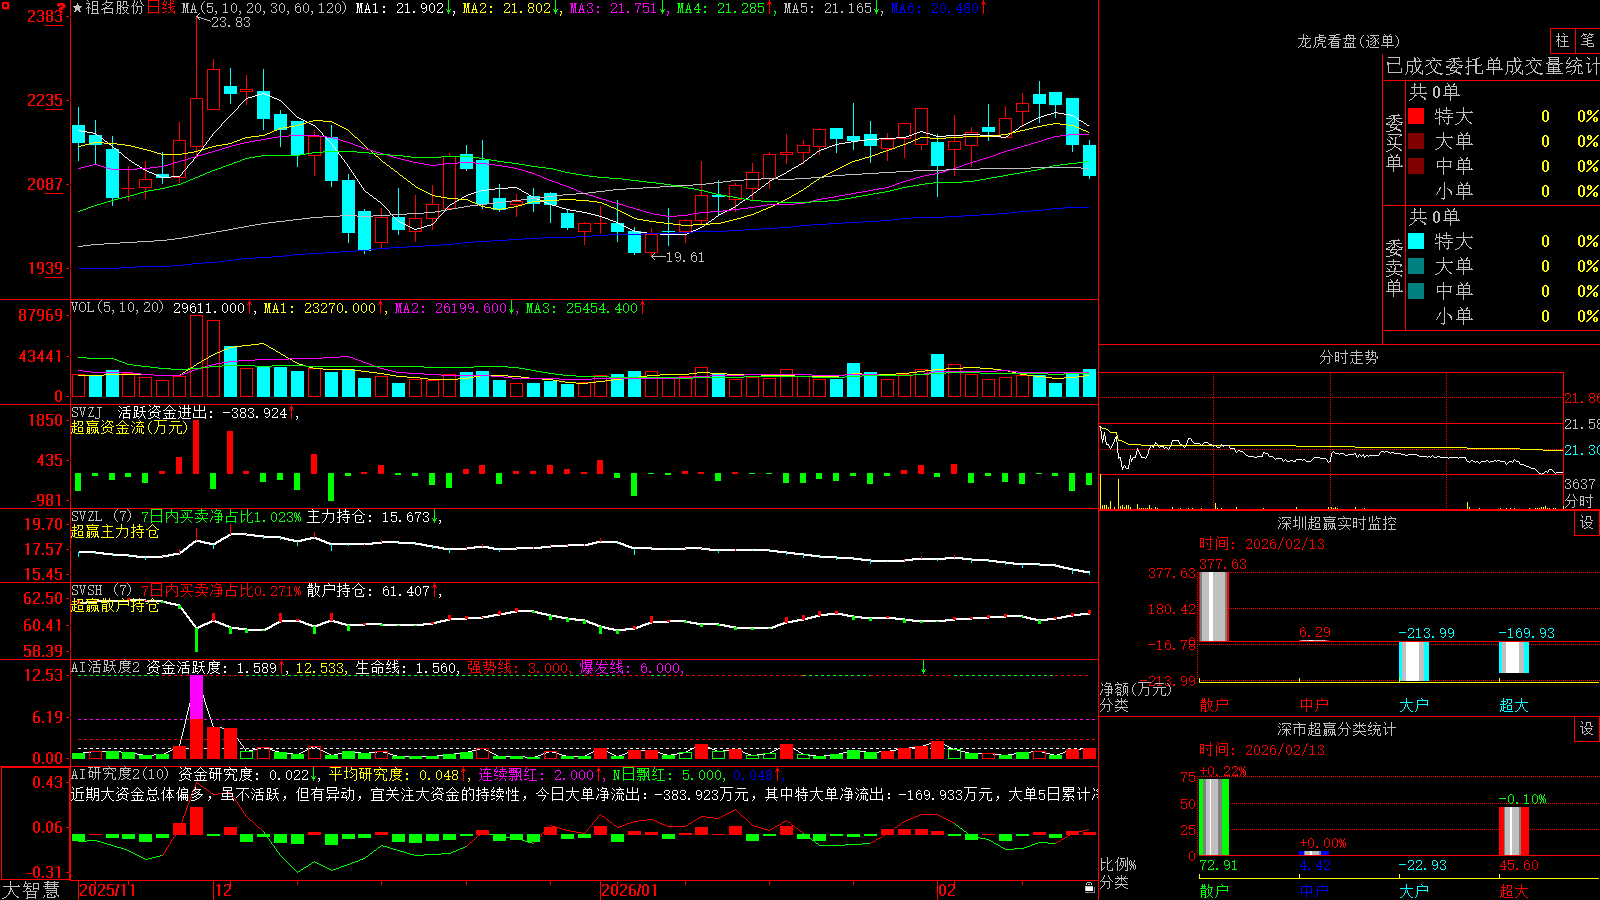Click the 强势线 value label

pyautogui.click(x=519, y=668)
